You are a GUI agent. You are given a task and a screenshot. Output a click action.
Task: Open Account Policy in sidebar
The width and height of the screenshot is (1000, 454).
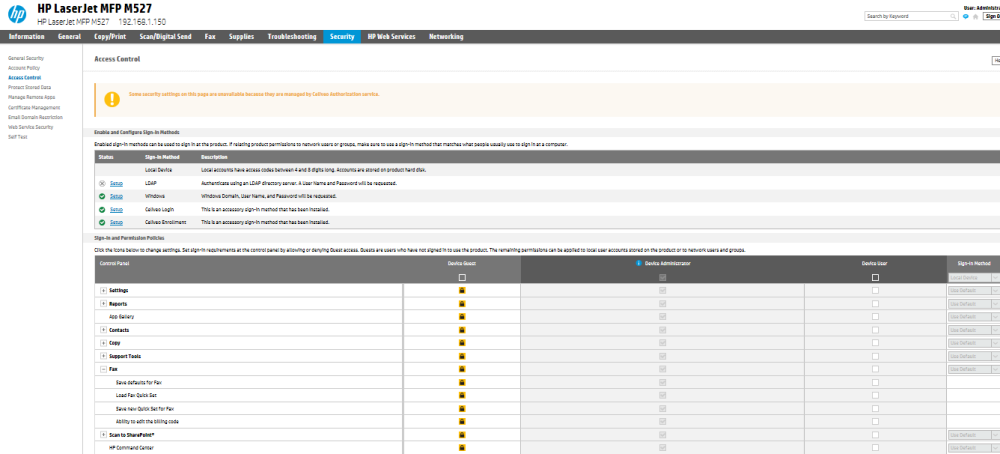pyautogui.click(x=24, y=68)
